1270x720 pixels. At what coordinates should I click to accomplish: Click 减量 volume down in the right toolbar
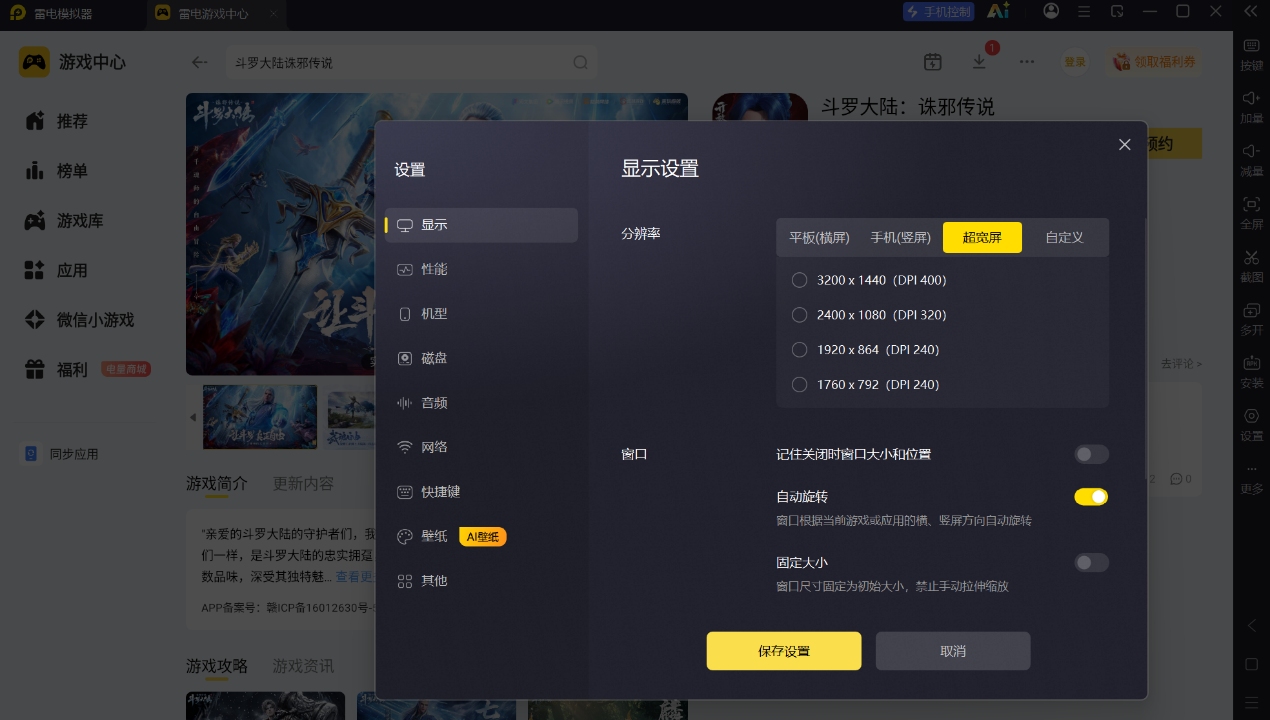coord(1251,160)
